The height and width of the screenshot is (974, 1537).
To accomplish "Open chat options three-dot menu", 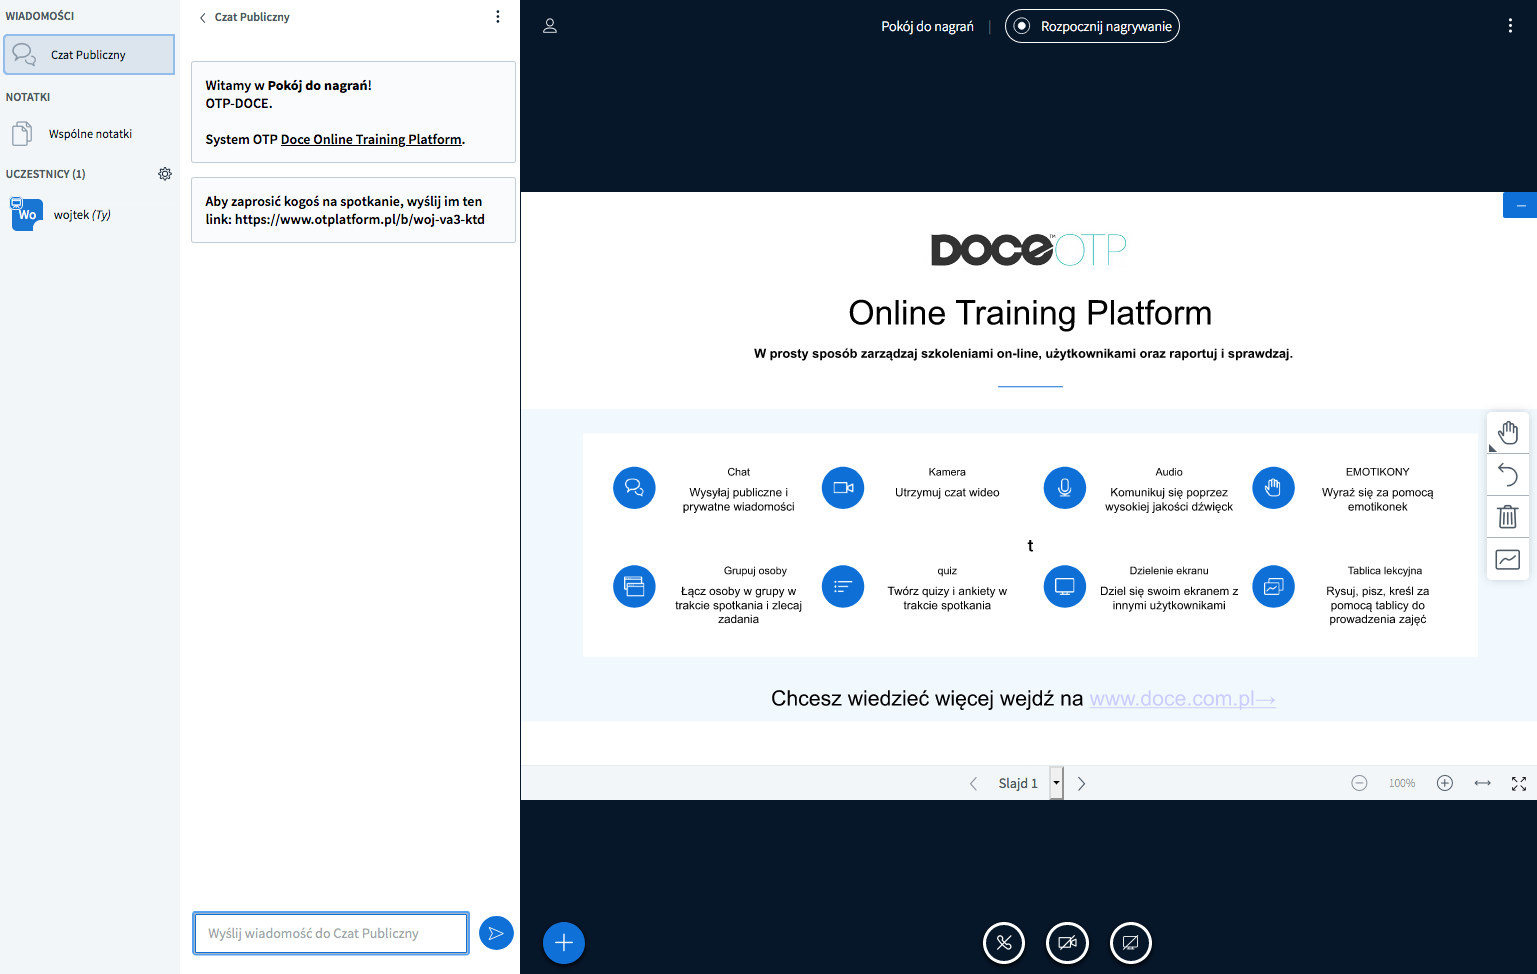I will [x=498, y=17].
